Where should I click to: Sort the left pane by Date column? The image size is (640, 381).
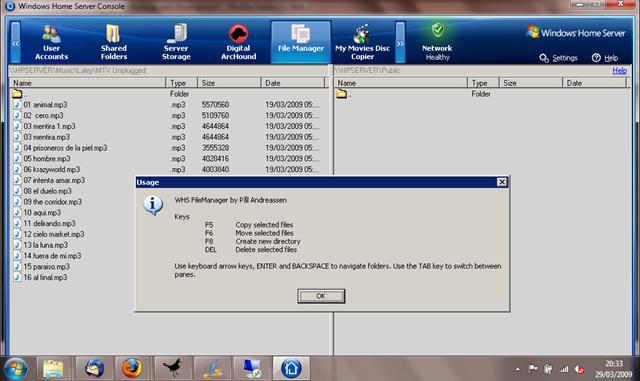[x=293, y=83]
